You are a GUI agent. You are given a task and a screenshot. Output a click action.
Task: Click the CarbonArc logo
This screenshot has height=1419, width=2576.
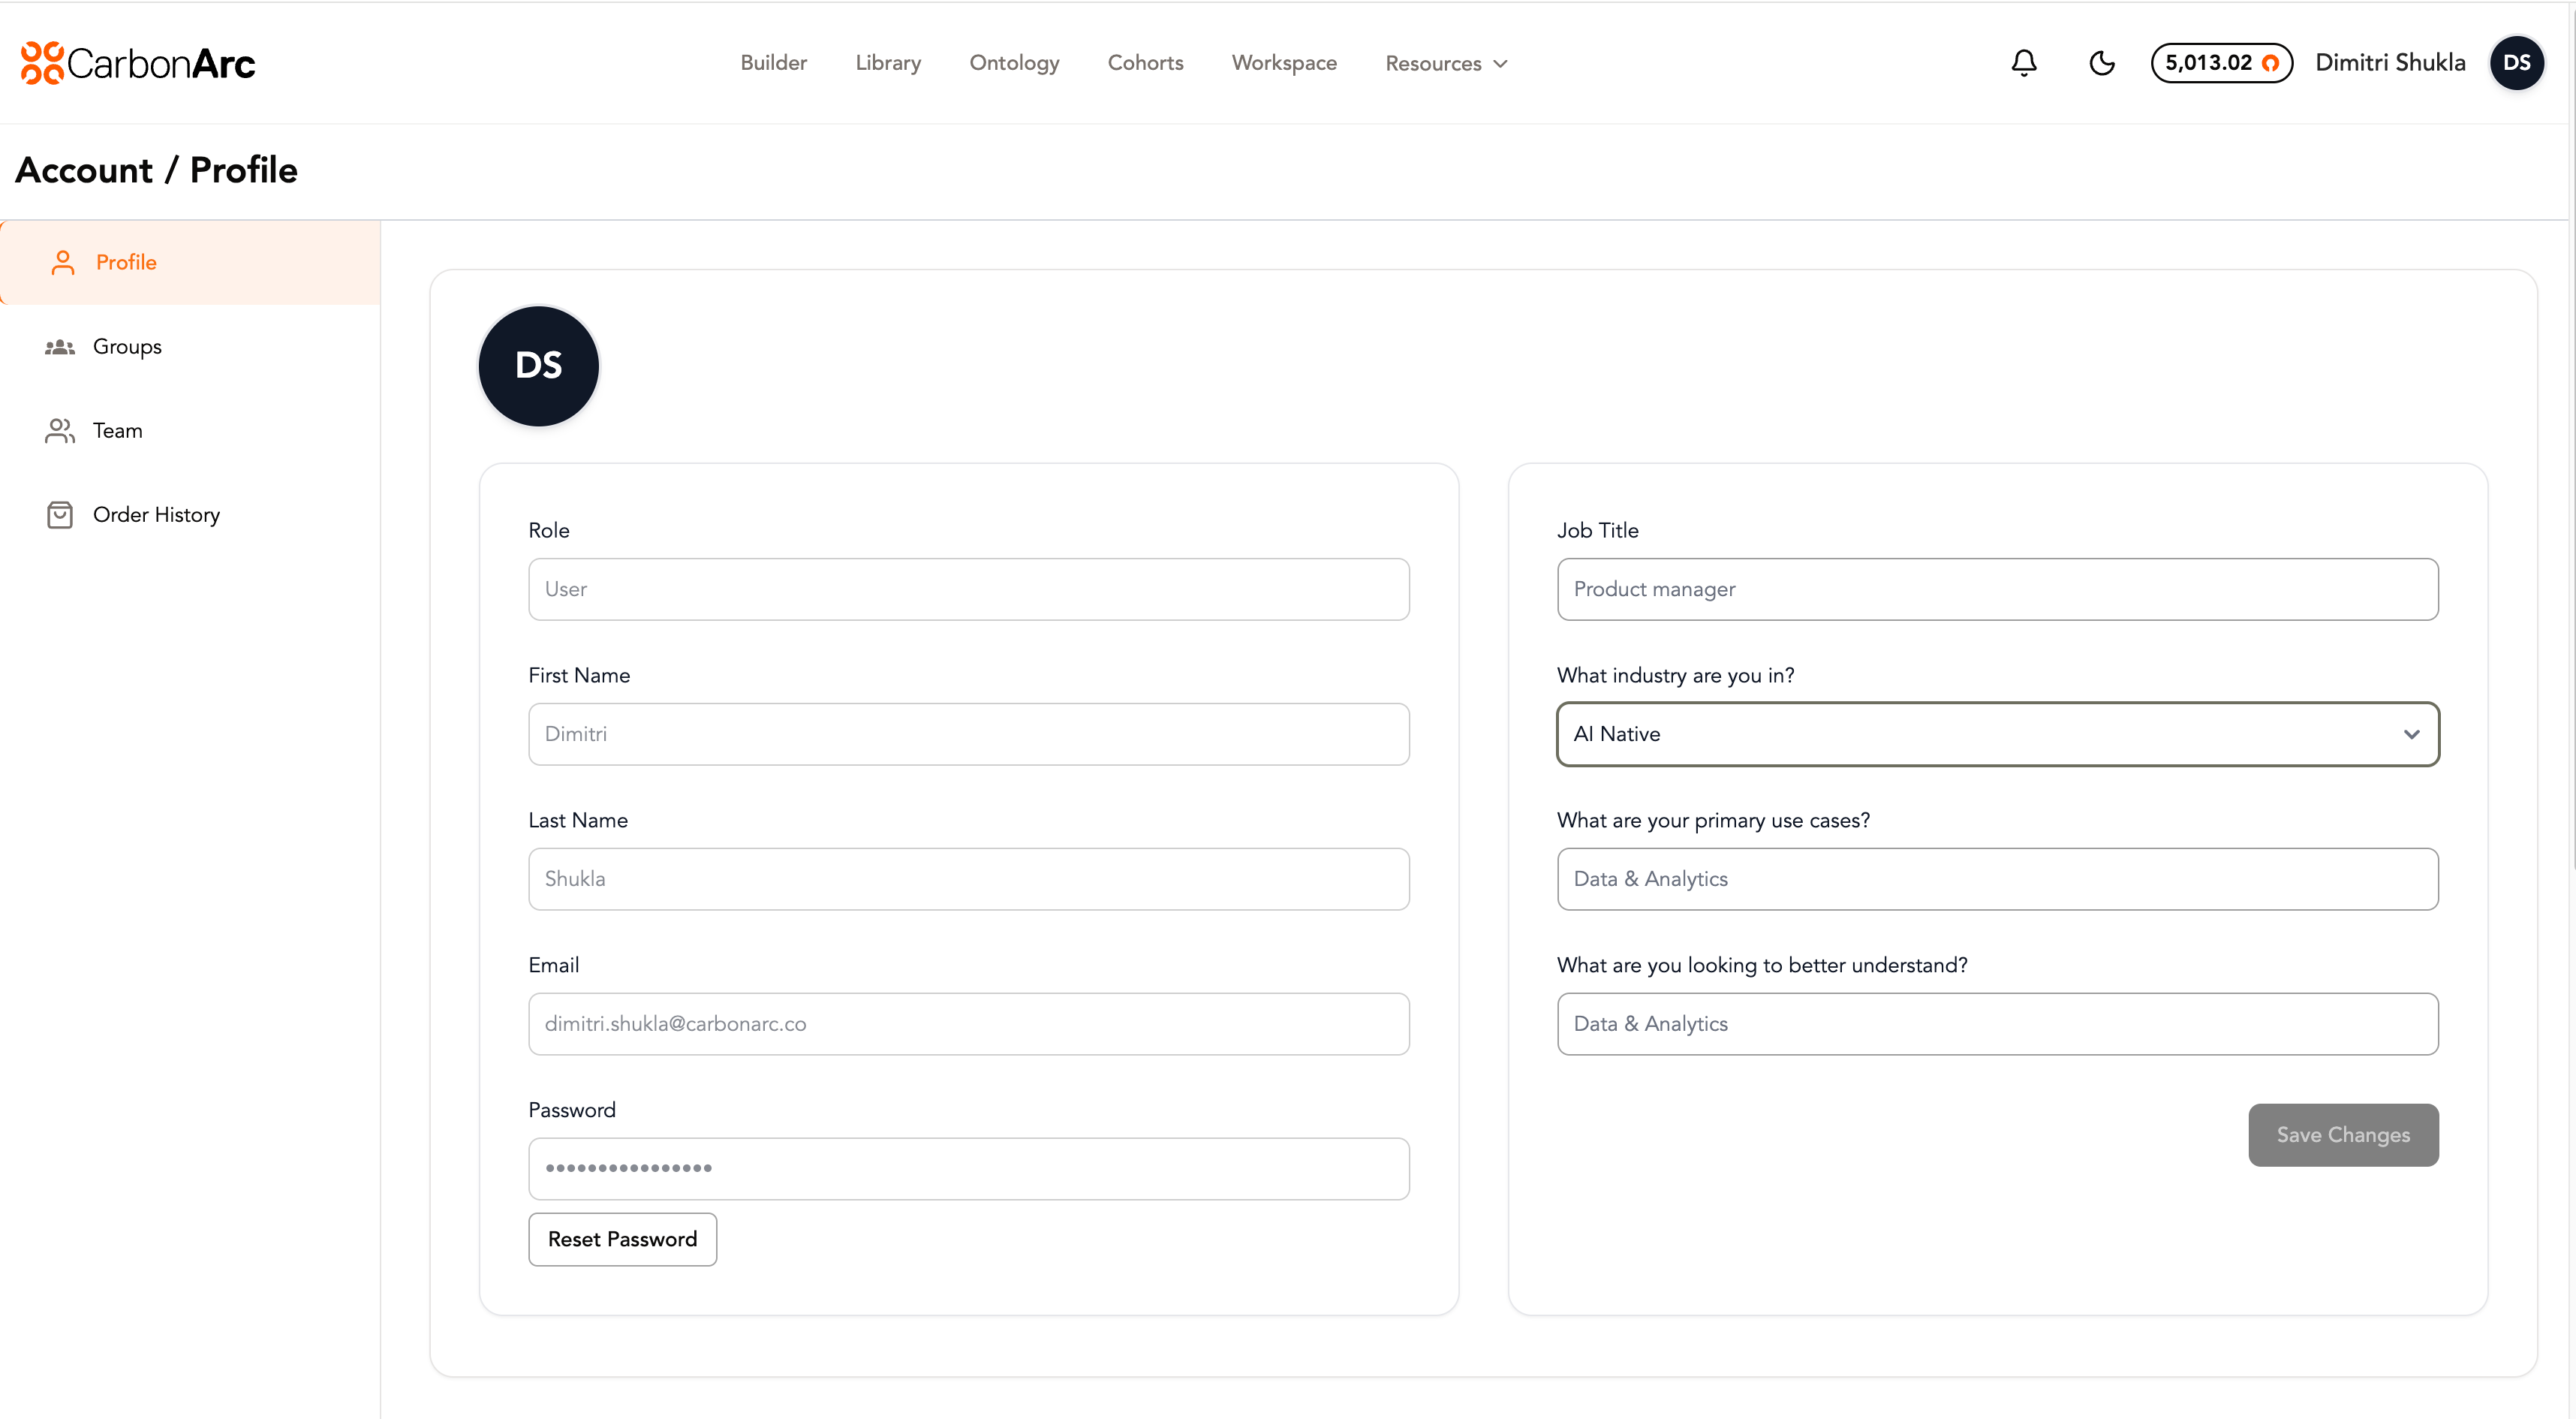138,63
